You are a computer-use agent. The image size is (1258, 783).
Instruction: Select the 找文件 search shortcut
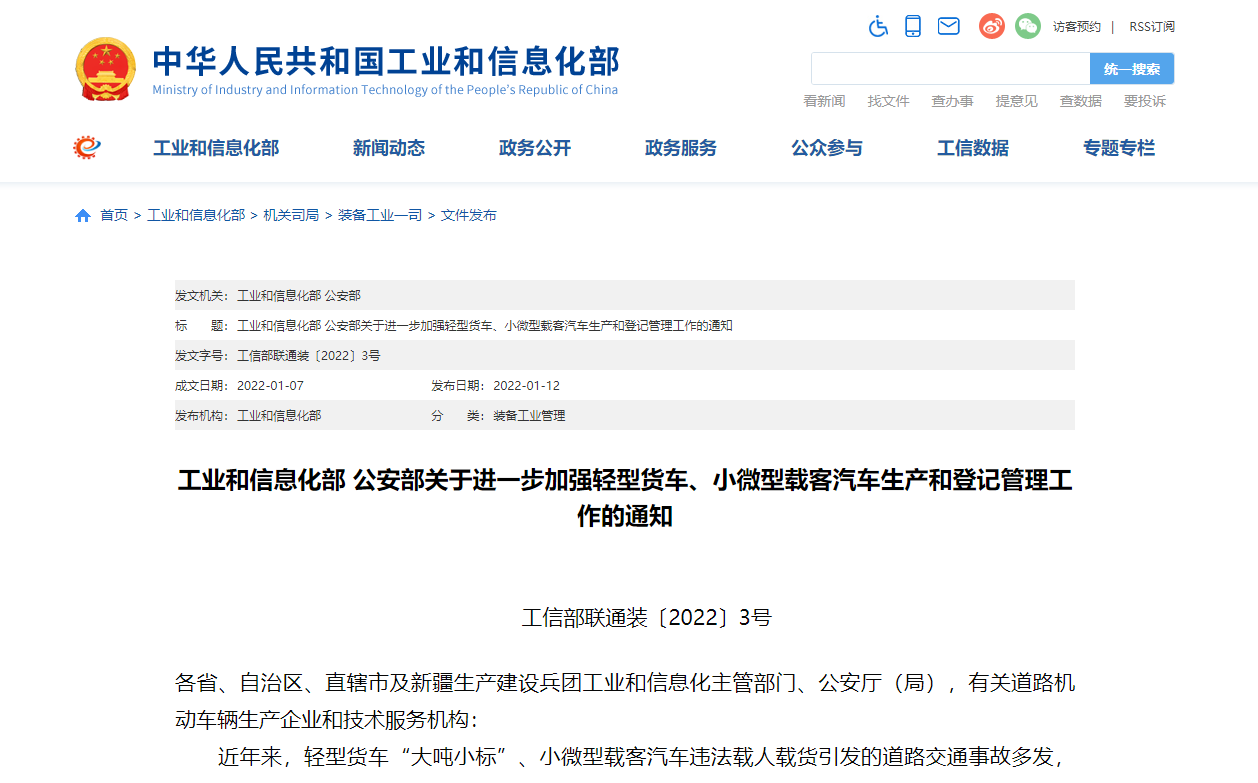pyautogui.click(x=888, y=101)
